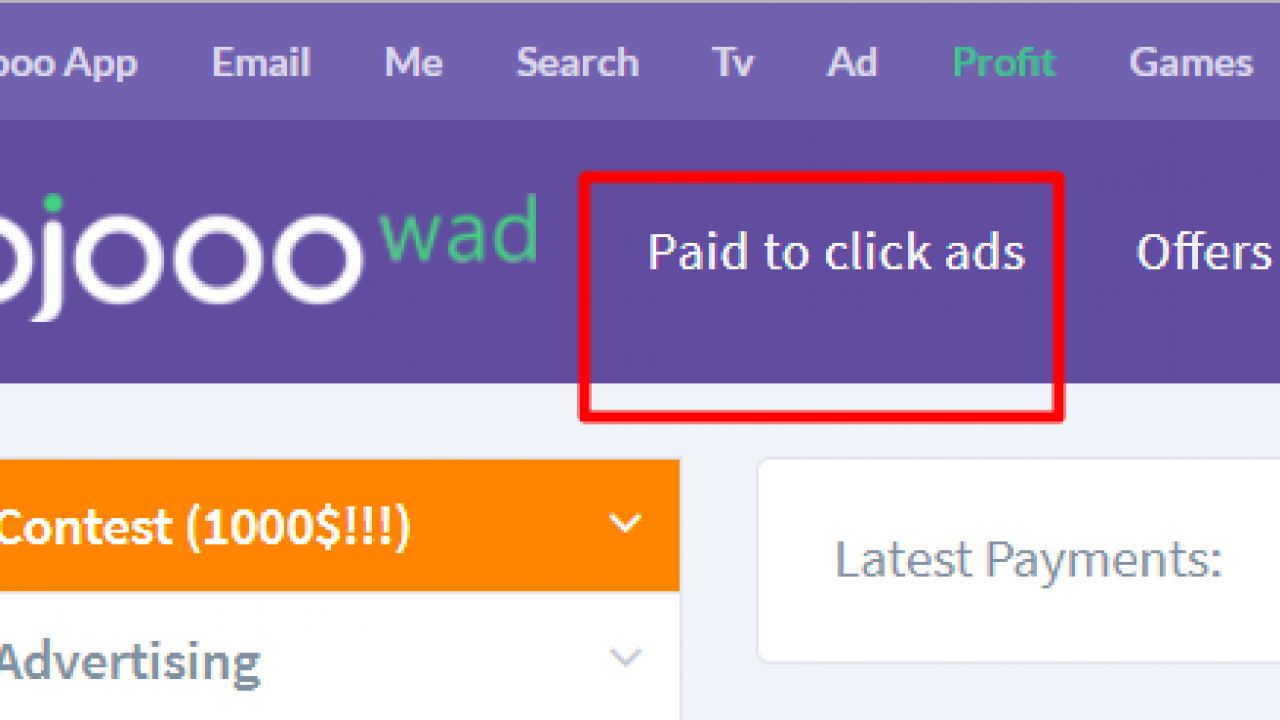Open the Ojooo App nav item
This screenshot has width=1280, height=720.
[68, 64]
